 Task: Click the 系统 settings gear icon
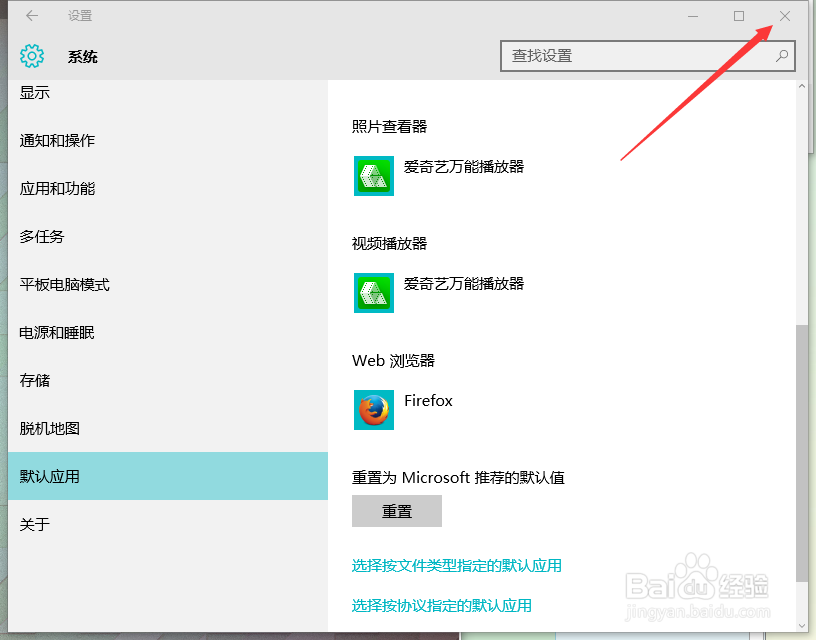click(31, 56)
